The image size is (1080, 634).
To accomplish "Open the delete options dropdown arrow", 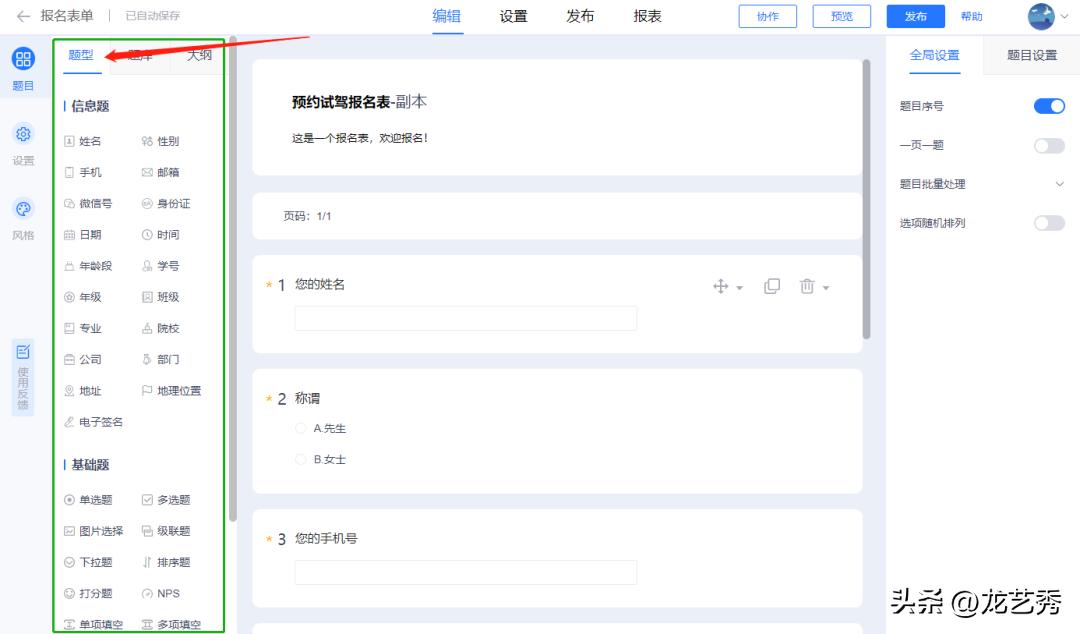I will coord(827,285).
